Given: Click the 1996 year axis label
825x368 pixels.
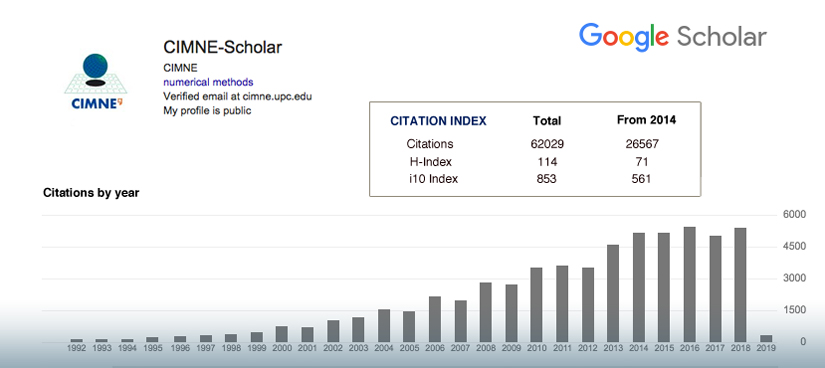Looking at the screenshot, I should pos(179,348).
